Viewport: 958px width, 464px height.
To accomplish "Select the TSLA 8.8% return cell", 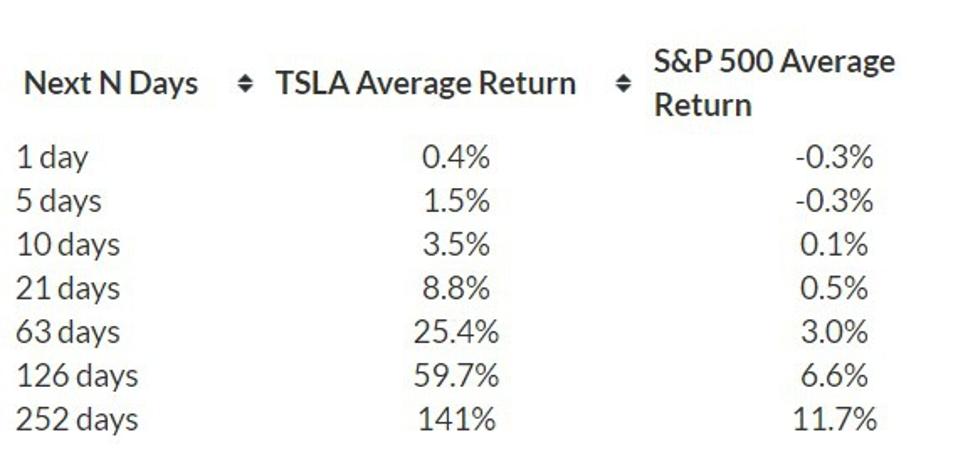I will pyautogui.click(x=456, y=289).
